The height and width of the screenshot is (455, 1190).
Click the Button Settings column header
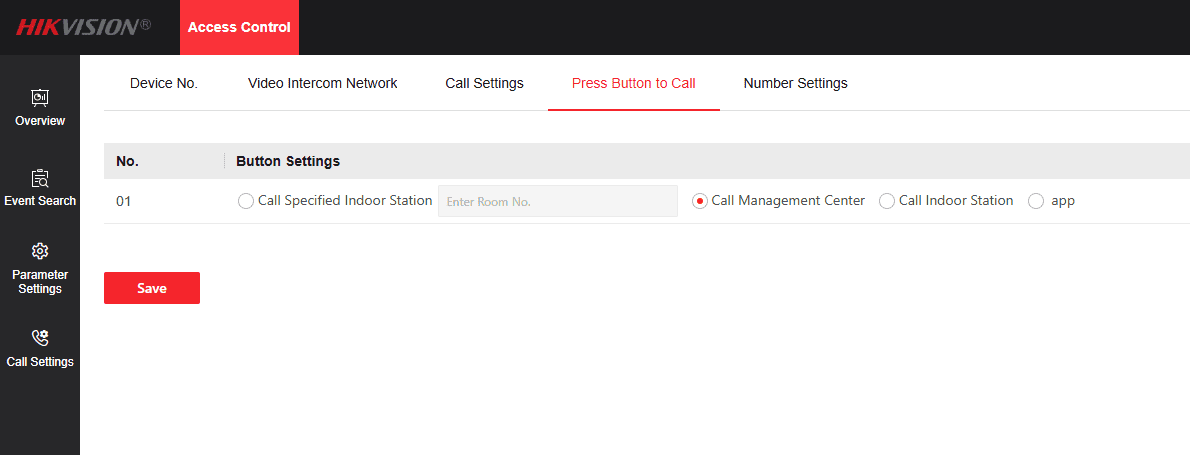pos(288,161)
